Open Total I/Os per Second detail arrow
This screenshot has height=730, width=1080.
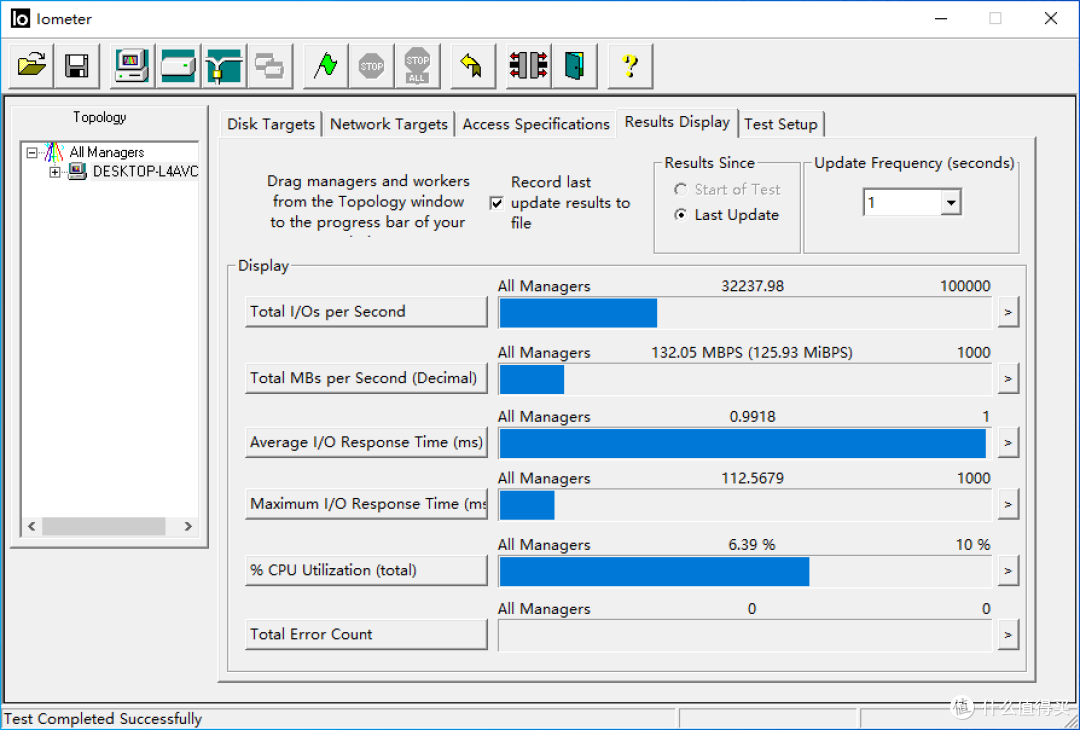click(1008, 312)
